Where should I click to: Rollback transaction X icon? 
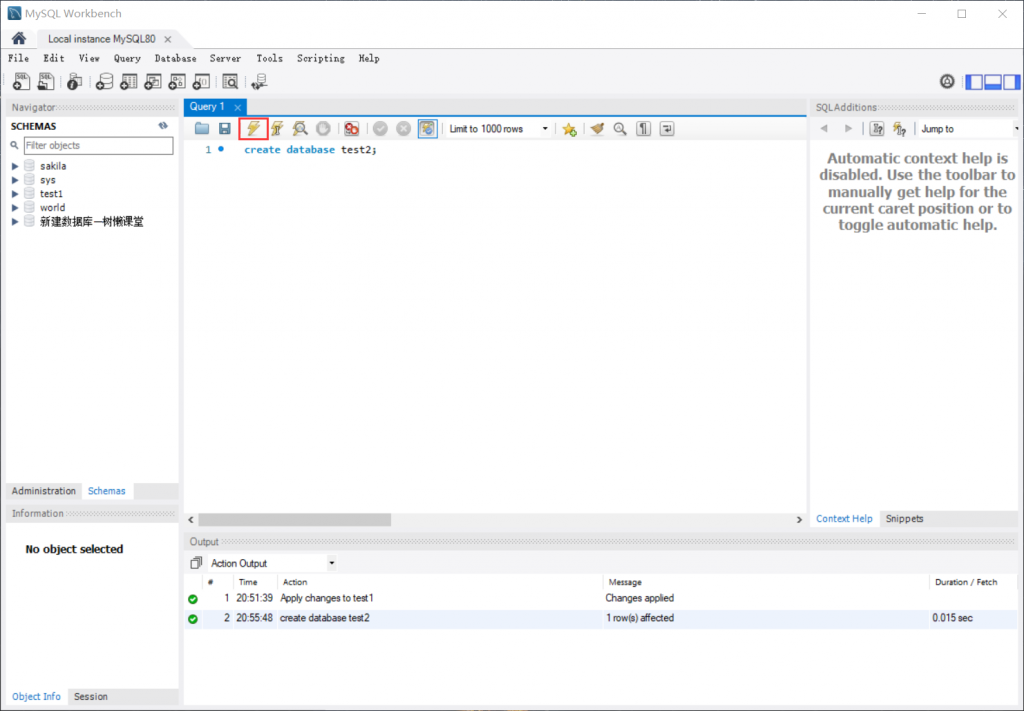(x=404, y=129)
